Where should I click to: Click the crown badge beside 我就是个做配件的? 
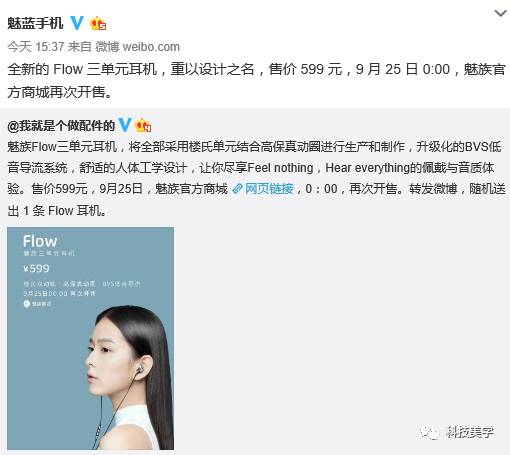(x=143, y=125)
